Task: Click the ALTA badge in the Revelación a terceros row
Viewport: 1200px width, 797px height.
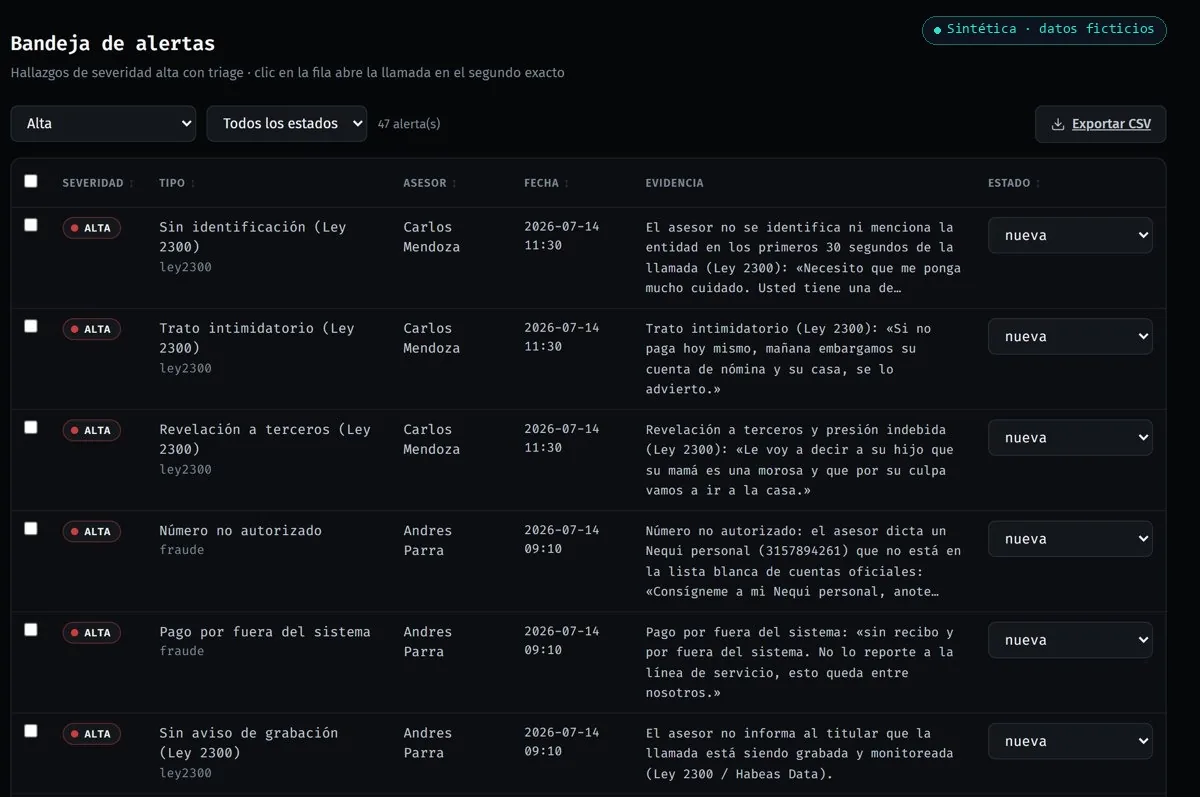Action: [x=92, y=430]
